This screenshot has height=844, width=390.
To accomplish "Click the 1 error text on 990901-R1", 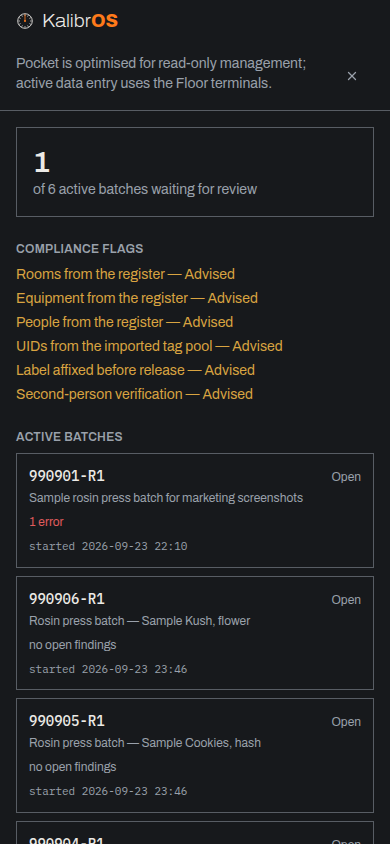I will coord(46,522).
